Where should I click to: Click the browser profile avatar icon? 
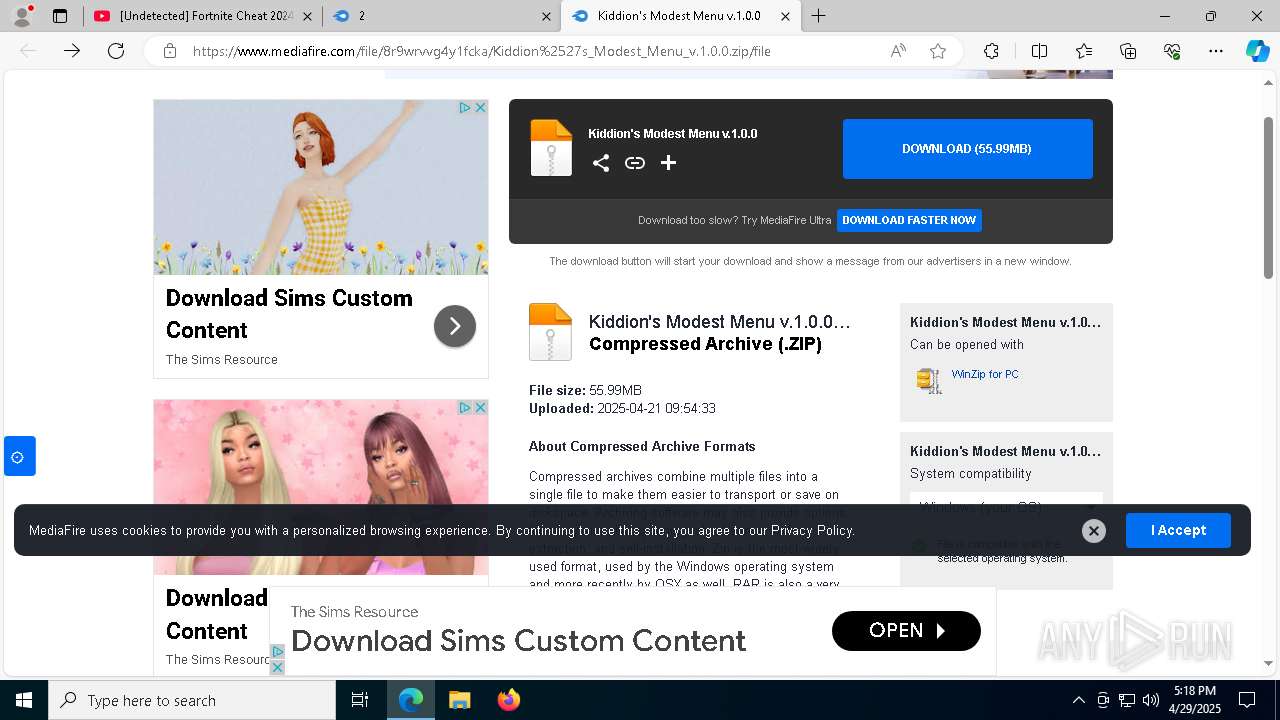22,16
